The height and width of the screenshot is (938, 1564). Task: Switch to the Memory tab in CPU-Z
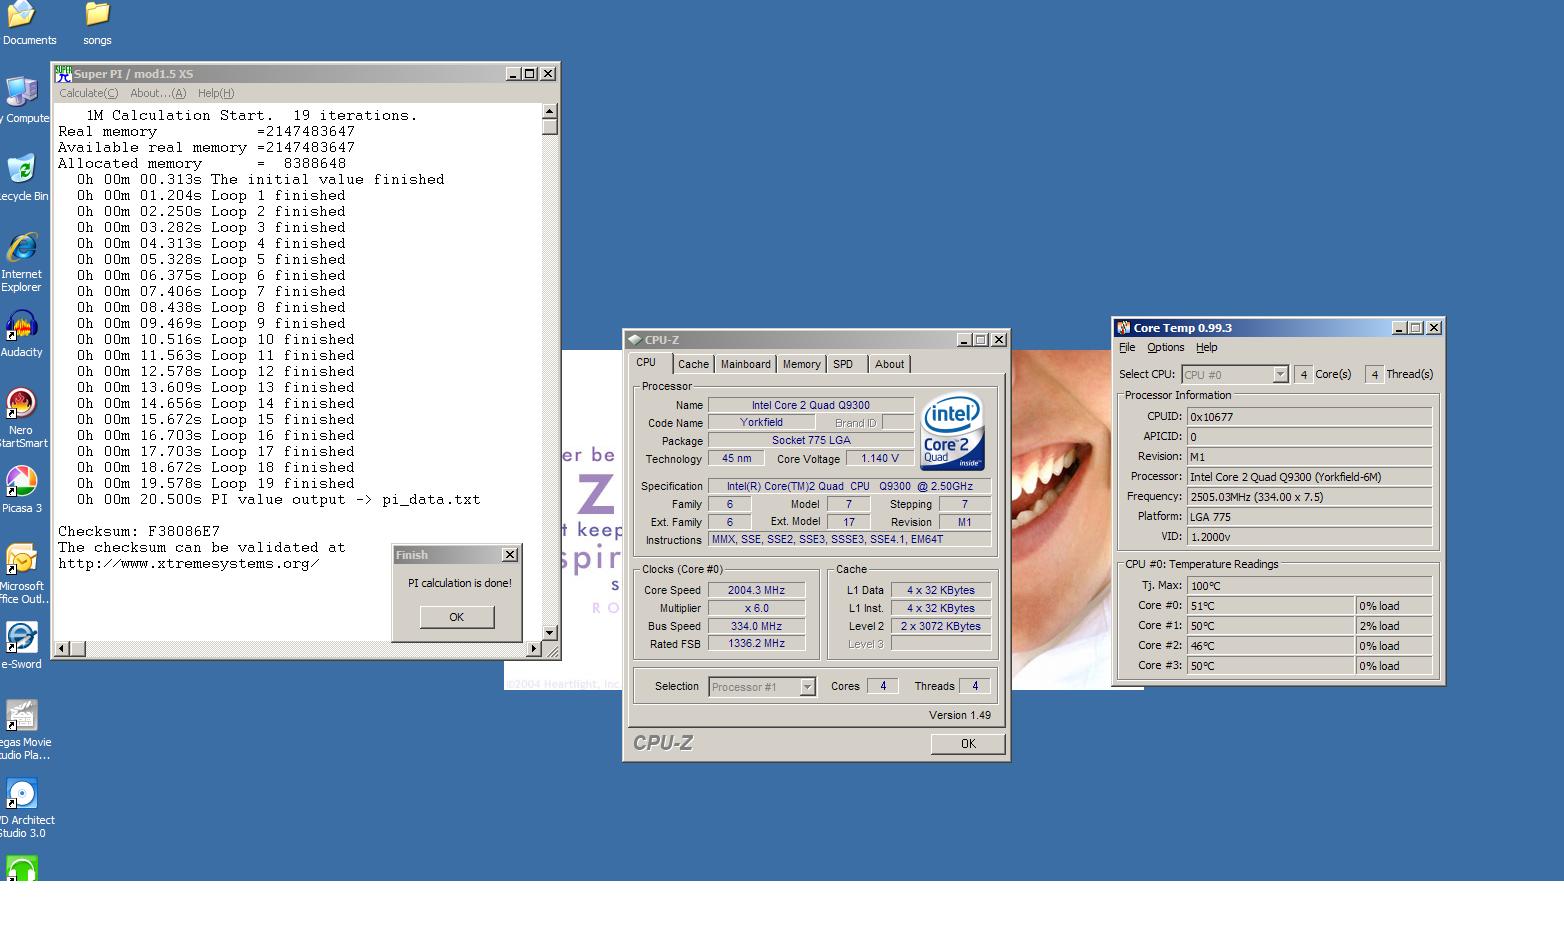pyautogui.click(x=801, y=365)
